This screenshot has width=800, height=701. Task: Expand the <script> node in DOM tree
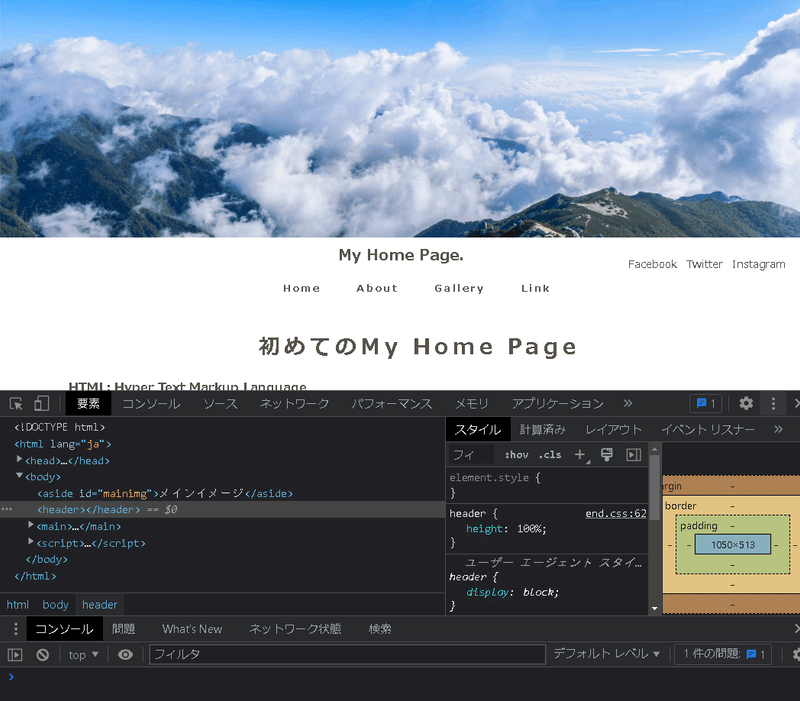[31, 541]
